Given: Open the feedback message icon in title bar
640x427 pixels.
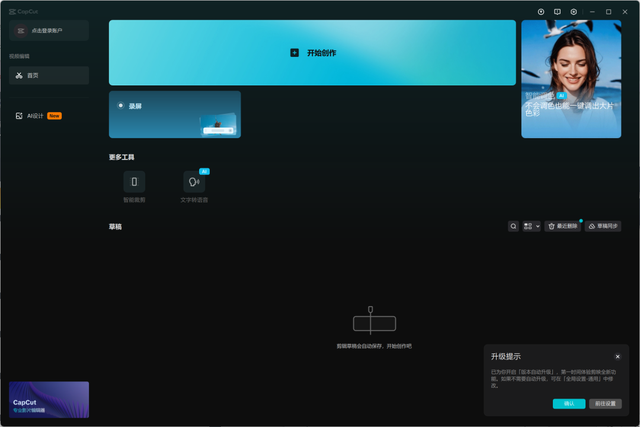Looking at the screenshot, I should [557, 11].
